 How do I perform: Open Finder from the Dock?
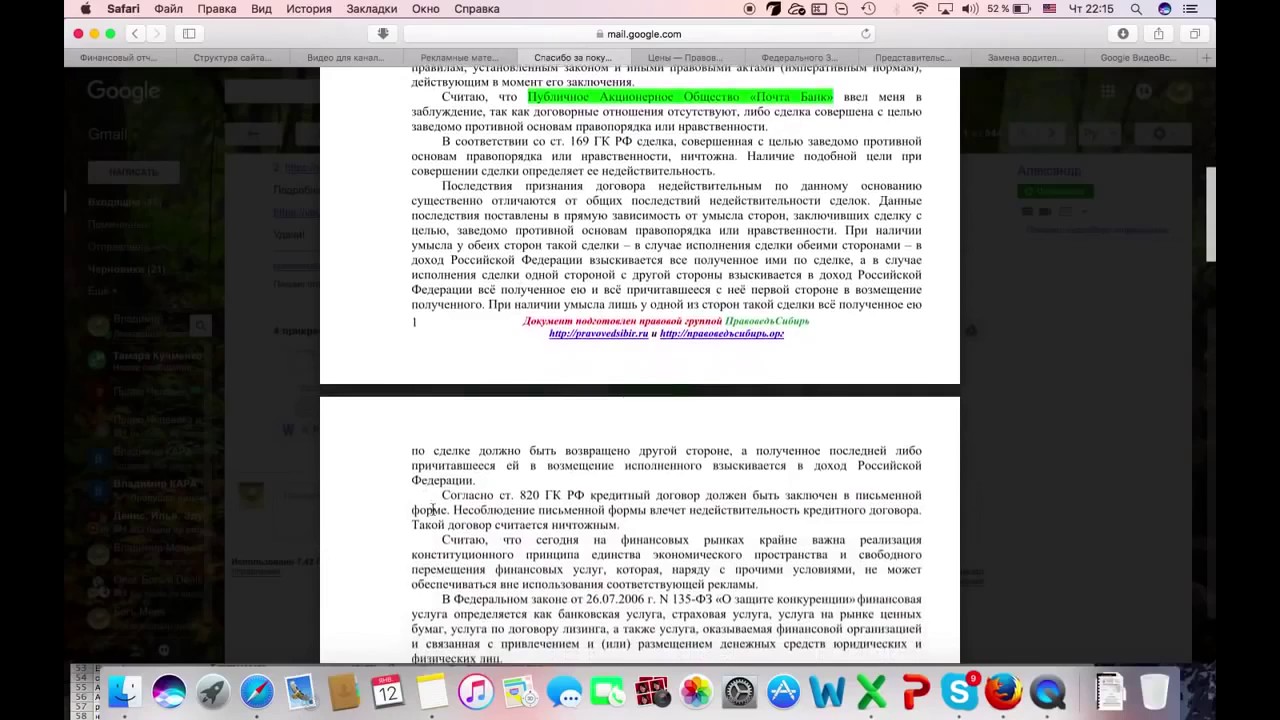(125, 692)
